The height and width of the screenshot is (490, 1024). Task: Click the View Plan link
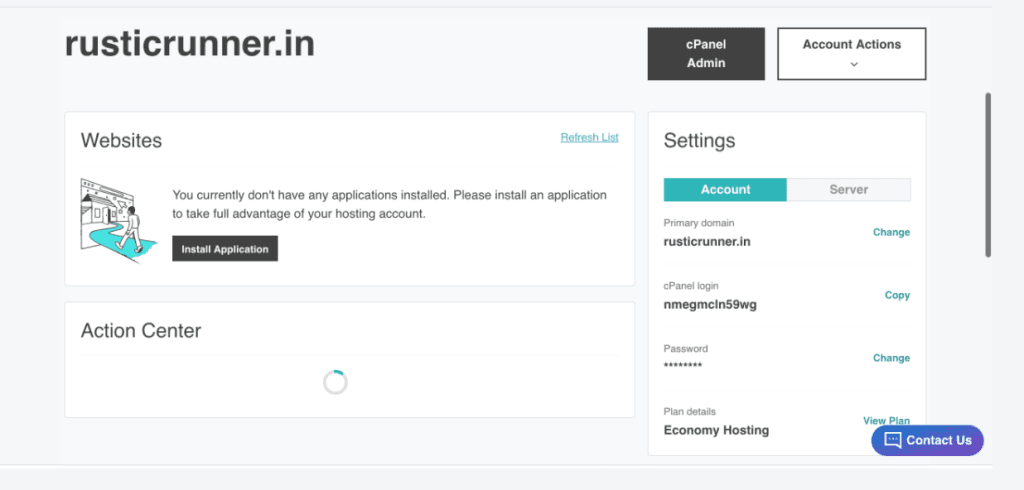886,420
